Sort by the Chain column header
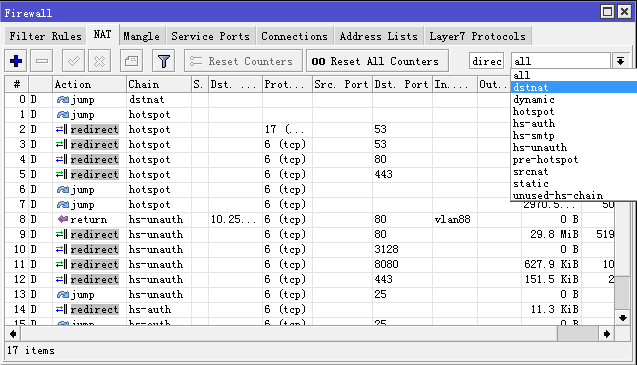The image size is (637, 365). pyautogui.click(x=159, y=85)
